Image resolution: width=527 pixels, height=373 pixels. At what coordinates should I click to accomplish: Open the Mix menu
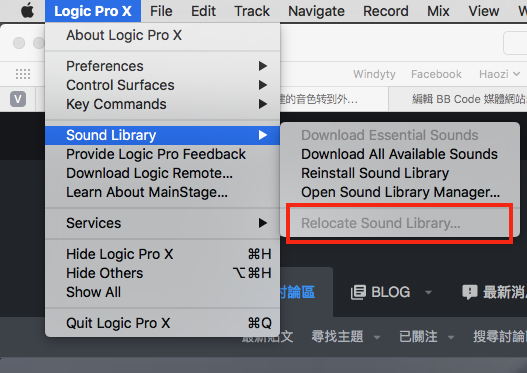pyautogui.click(x=438, y=11)
